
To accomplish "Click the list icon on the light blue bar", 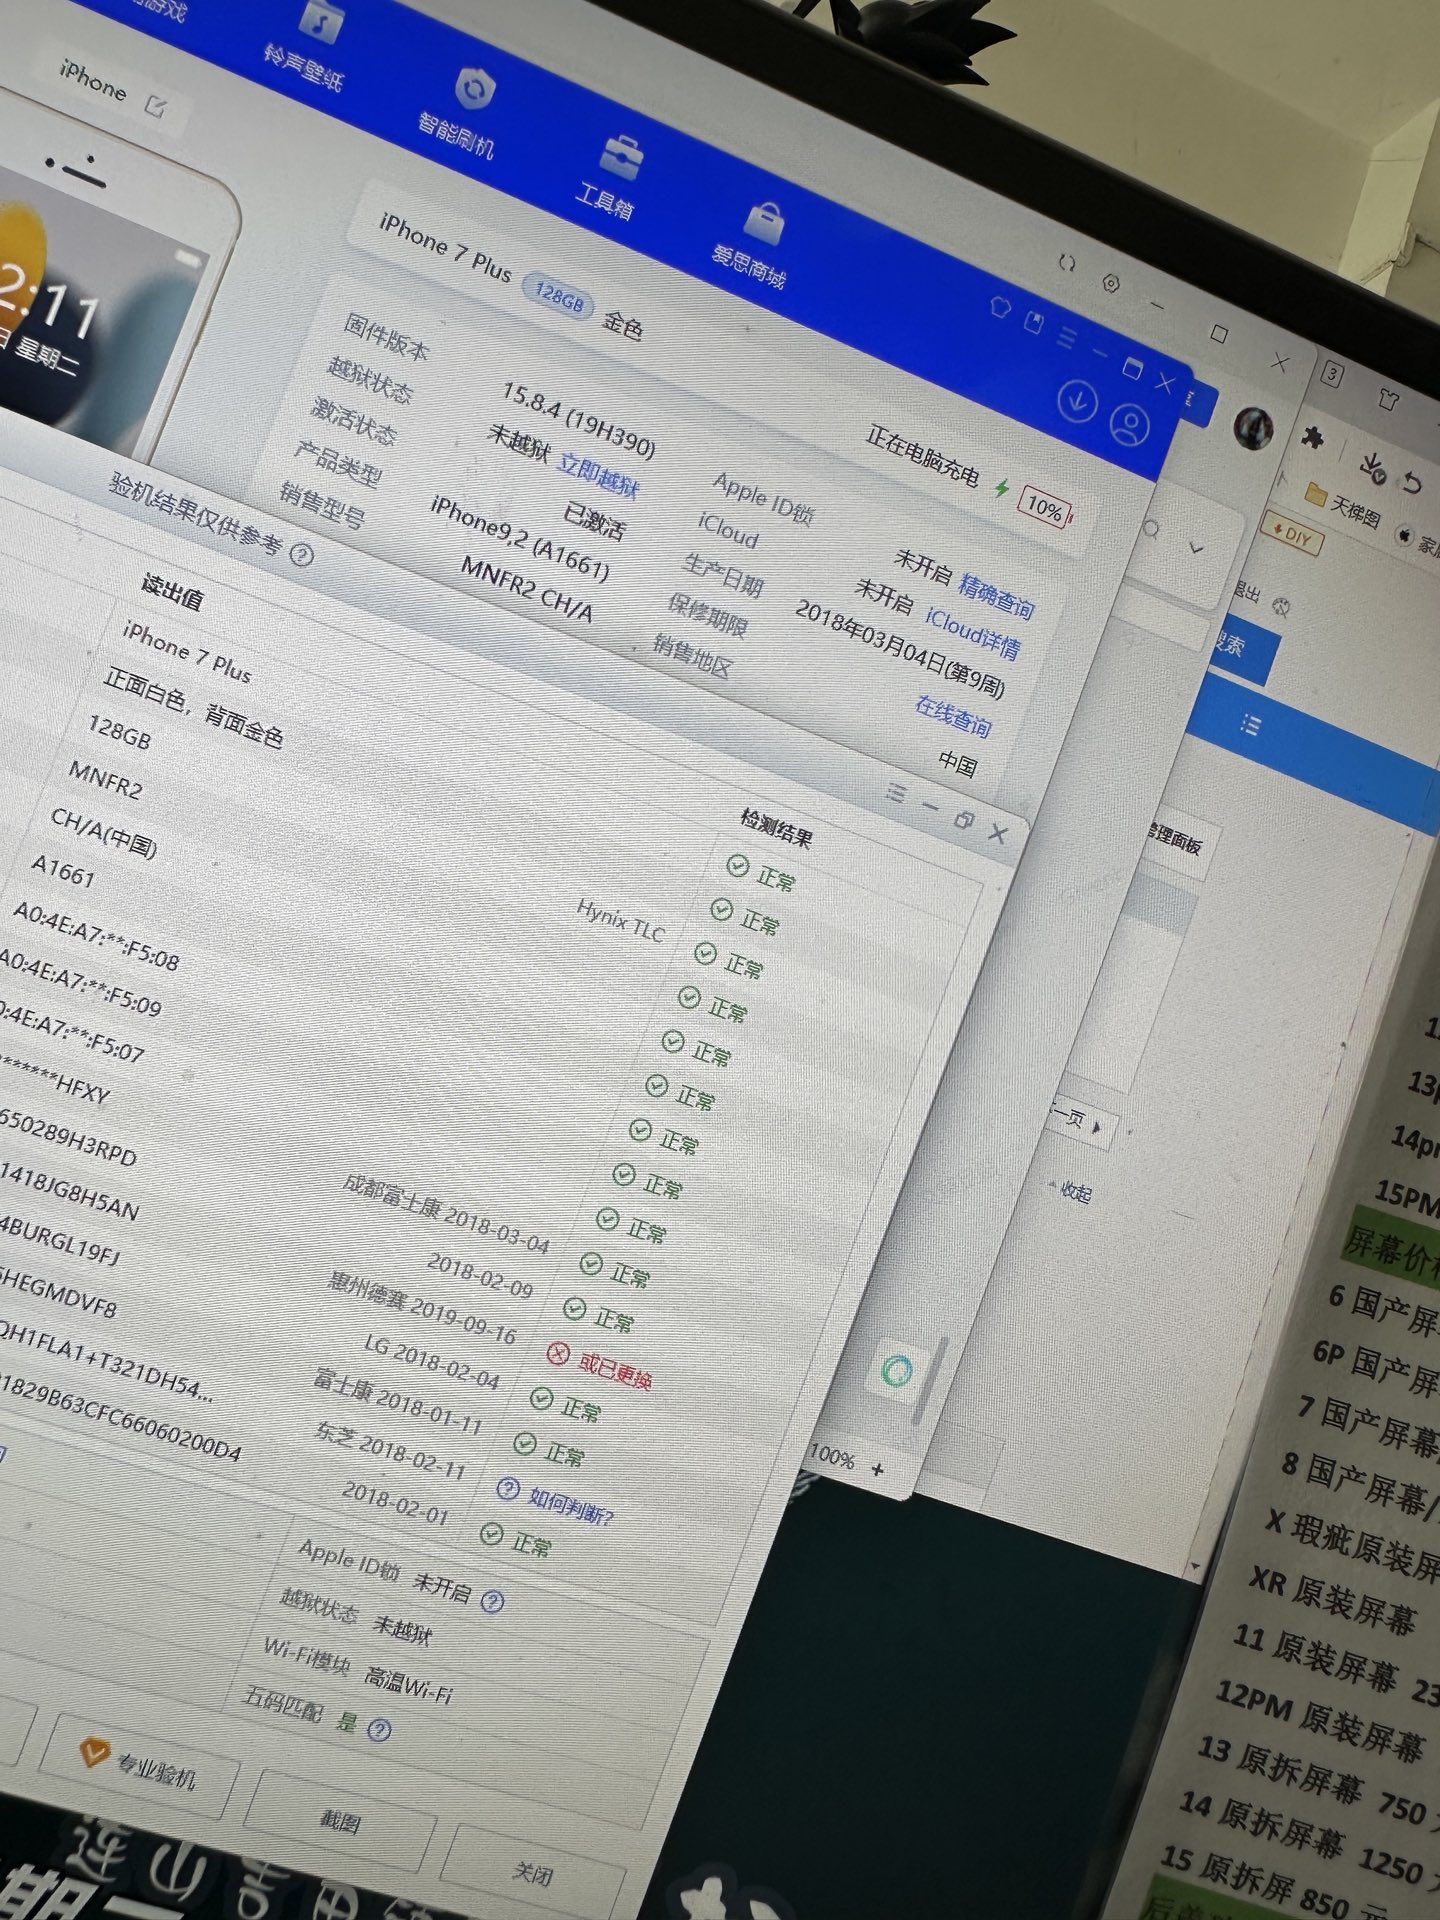I will [x=1250, y=724].
